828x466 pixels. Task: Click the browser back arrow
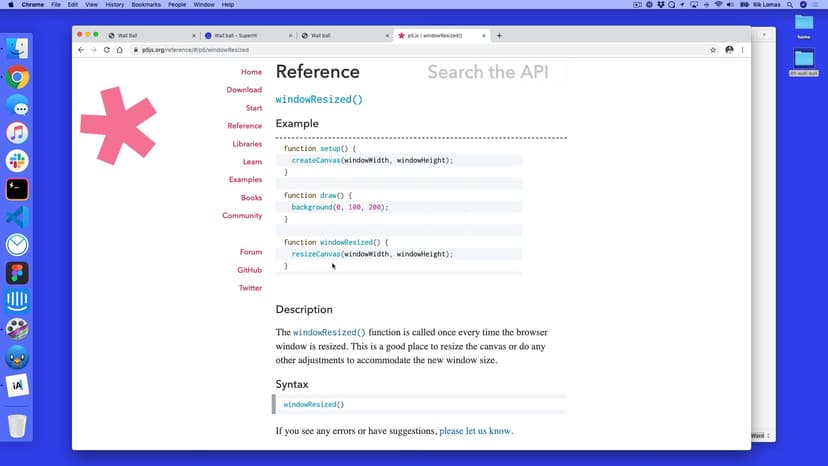(81, 50)
